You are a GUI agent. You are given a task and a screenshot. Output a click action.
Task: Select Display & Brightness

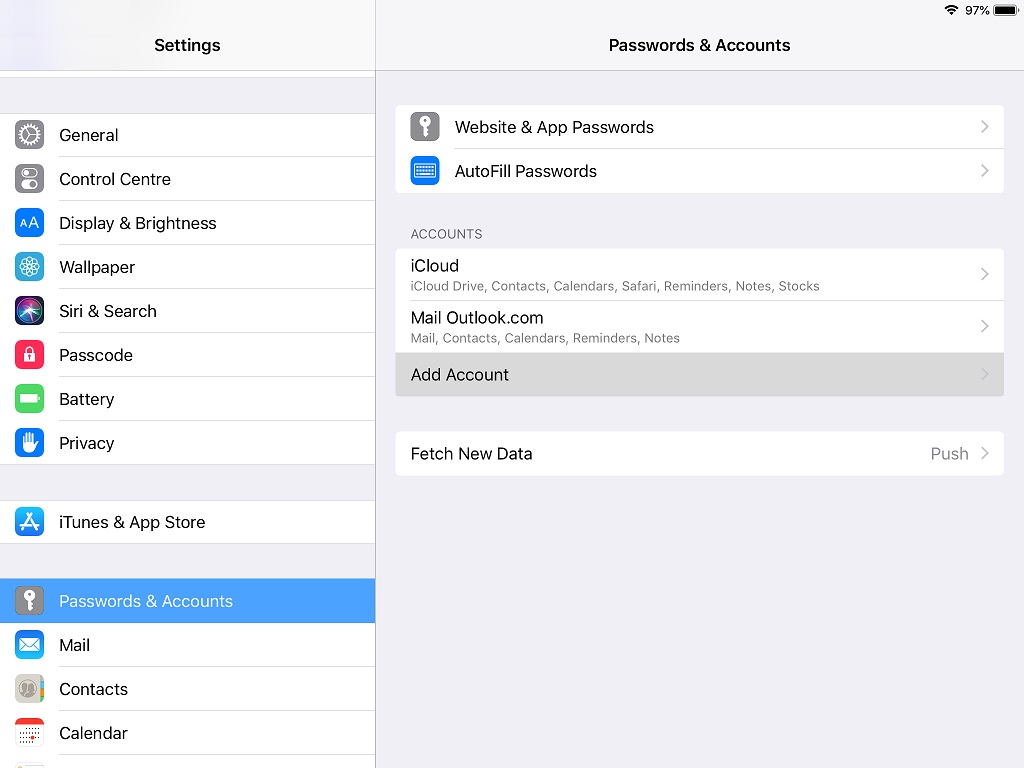tap(187, 223)
